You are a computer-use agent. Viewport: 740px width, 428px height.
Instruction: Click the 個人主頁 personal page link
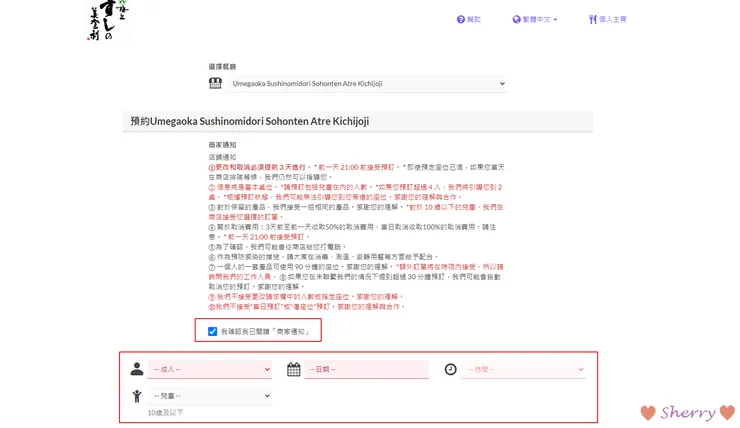click(x=613, y=19)
